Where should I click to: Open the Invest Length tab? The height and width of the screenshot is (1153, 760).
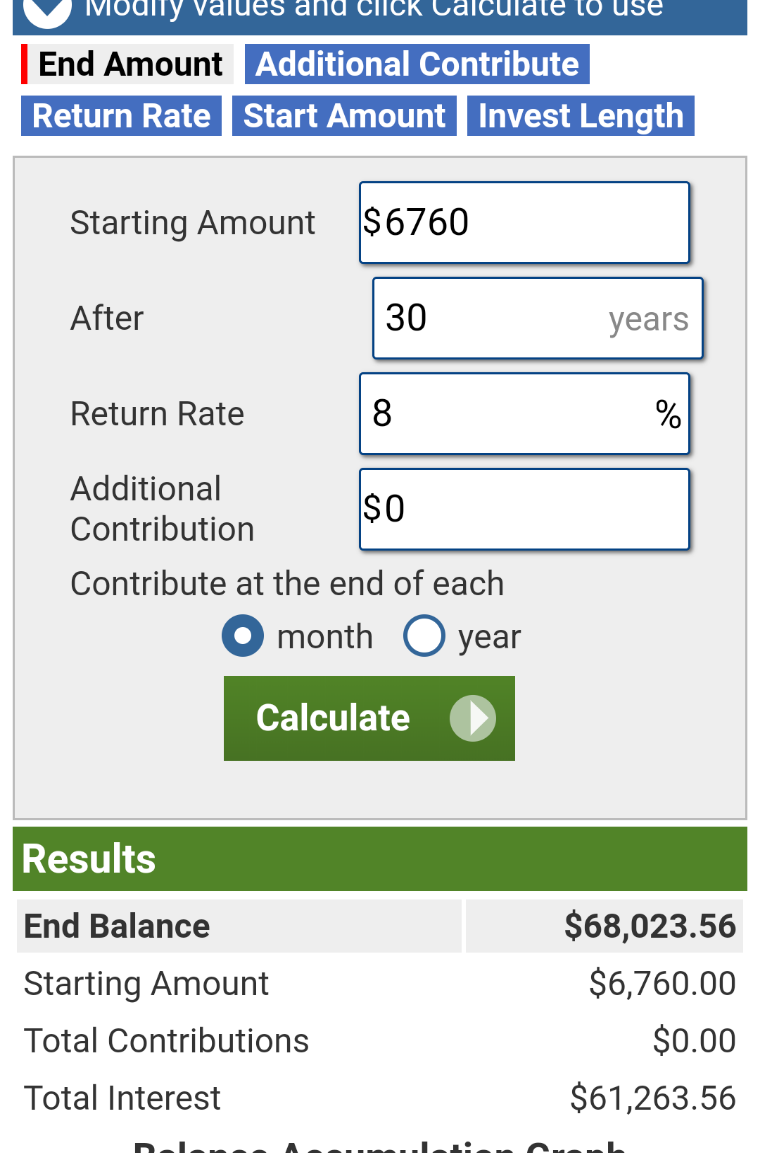click(581, 115)
